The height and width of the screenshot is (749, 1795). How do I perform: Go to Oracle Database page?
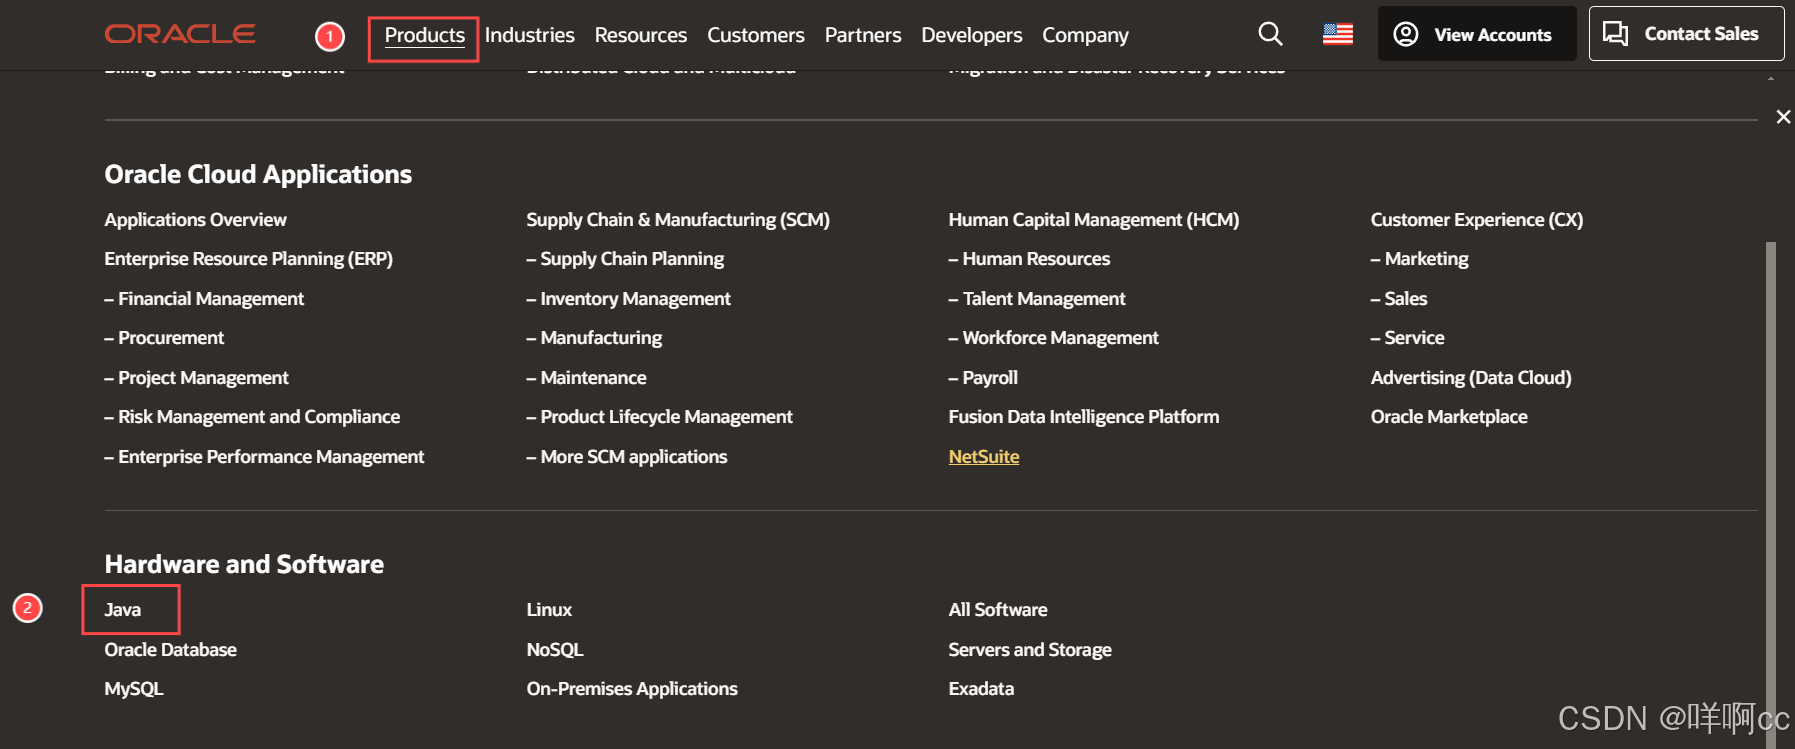click(170, 650)
